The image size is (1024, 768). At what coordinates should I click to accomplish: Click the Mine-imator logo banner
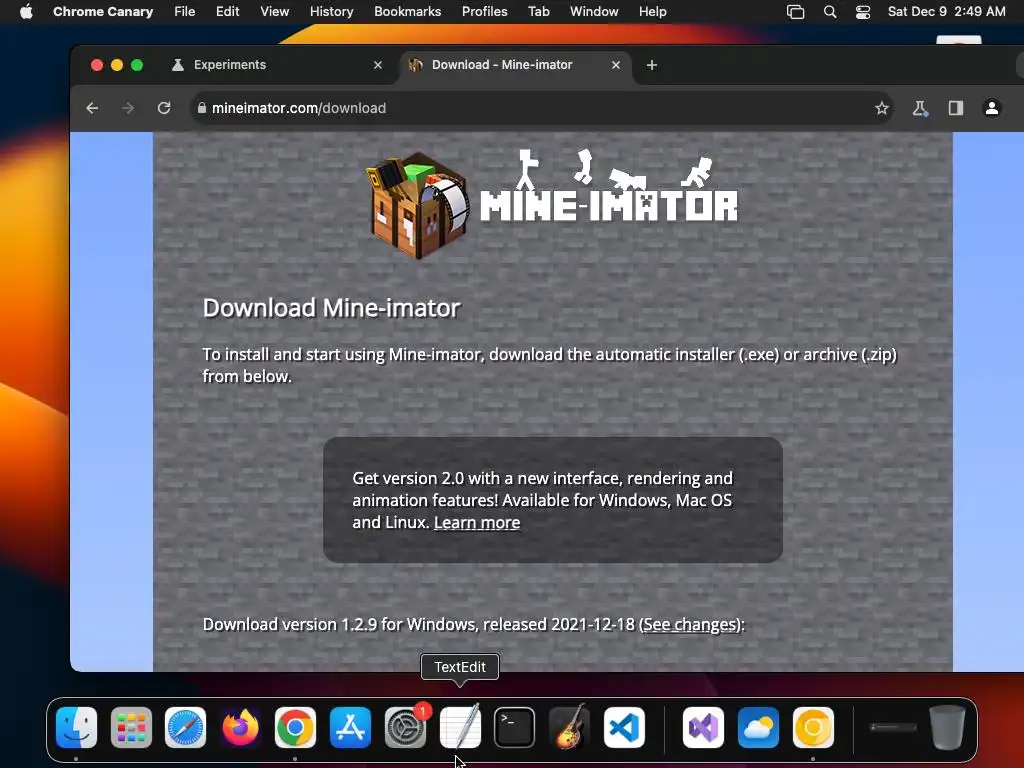click(552, 204)
